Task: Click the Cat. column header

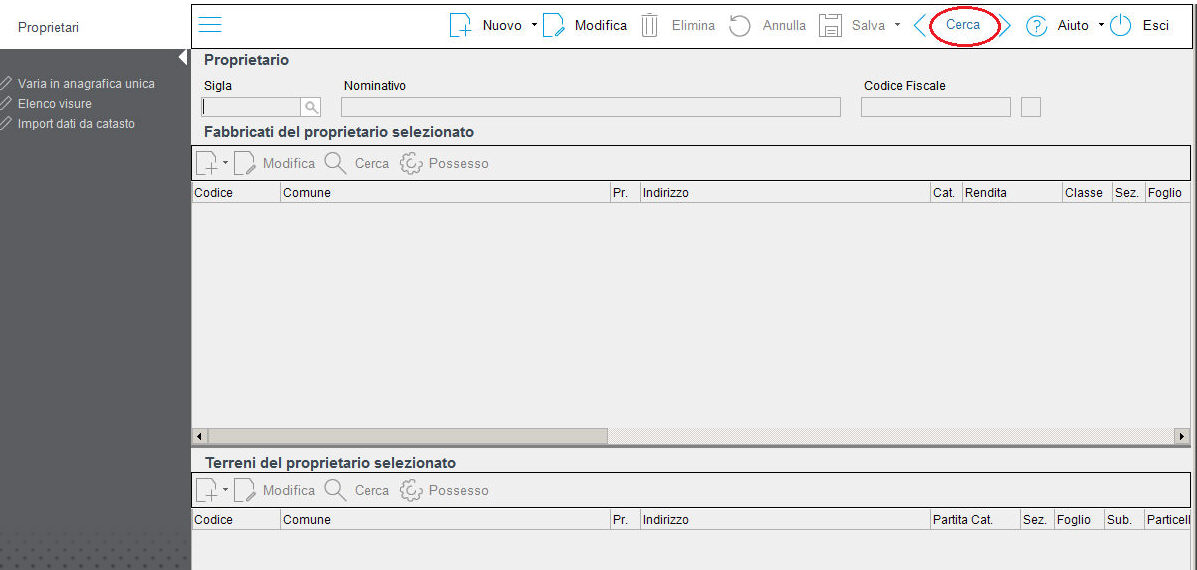Action: point(946,193)
